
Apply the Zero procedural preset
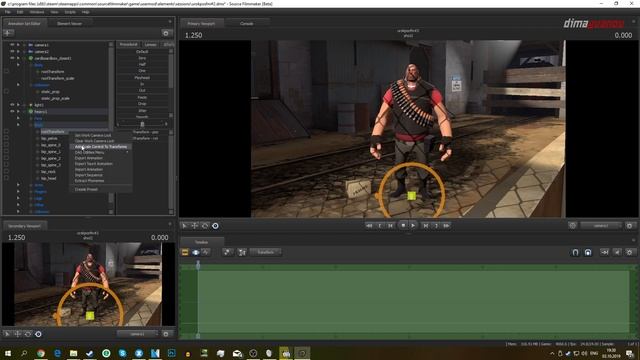pyautogui.click(x=142, y=58)
